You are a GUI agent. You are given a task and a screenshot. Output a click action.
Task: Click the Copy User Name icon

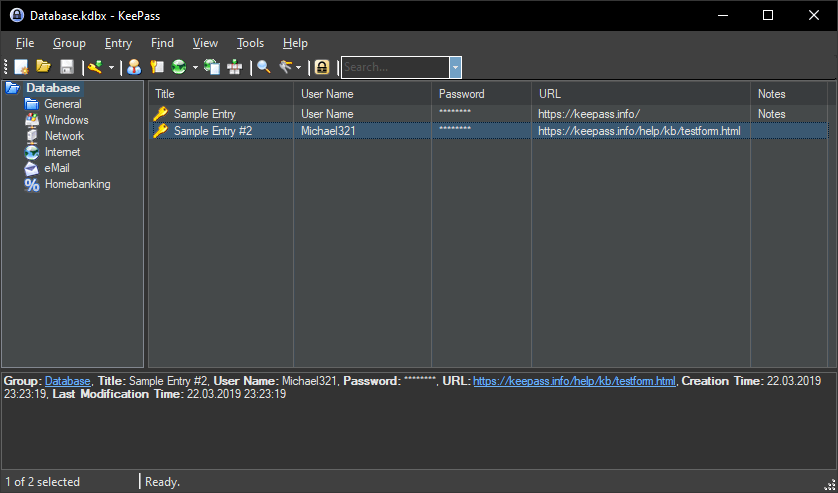tap(134, 67)
